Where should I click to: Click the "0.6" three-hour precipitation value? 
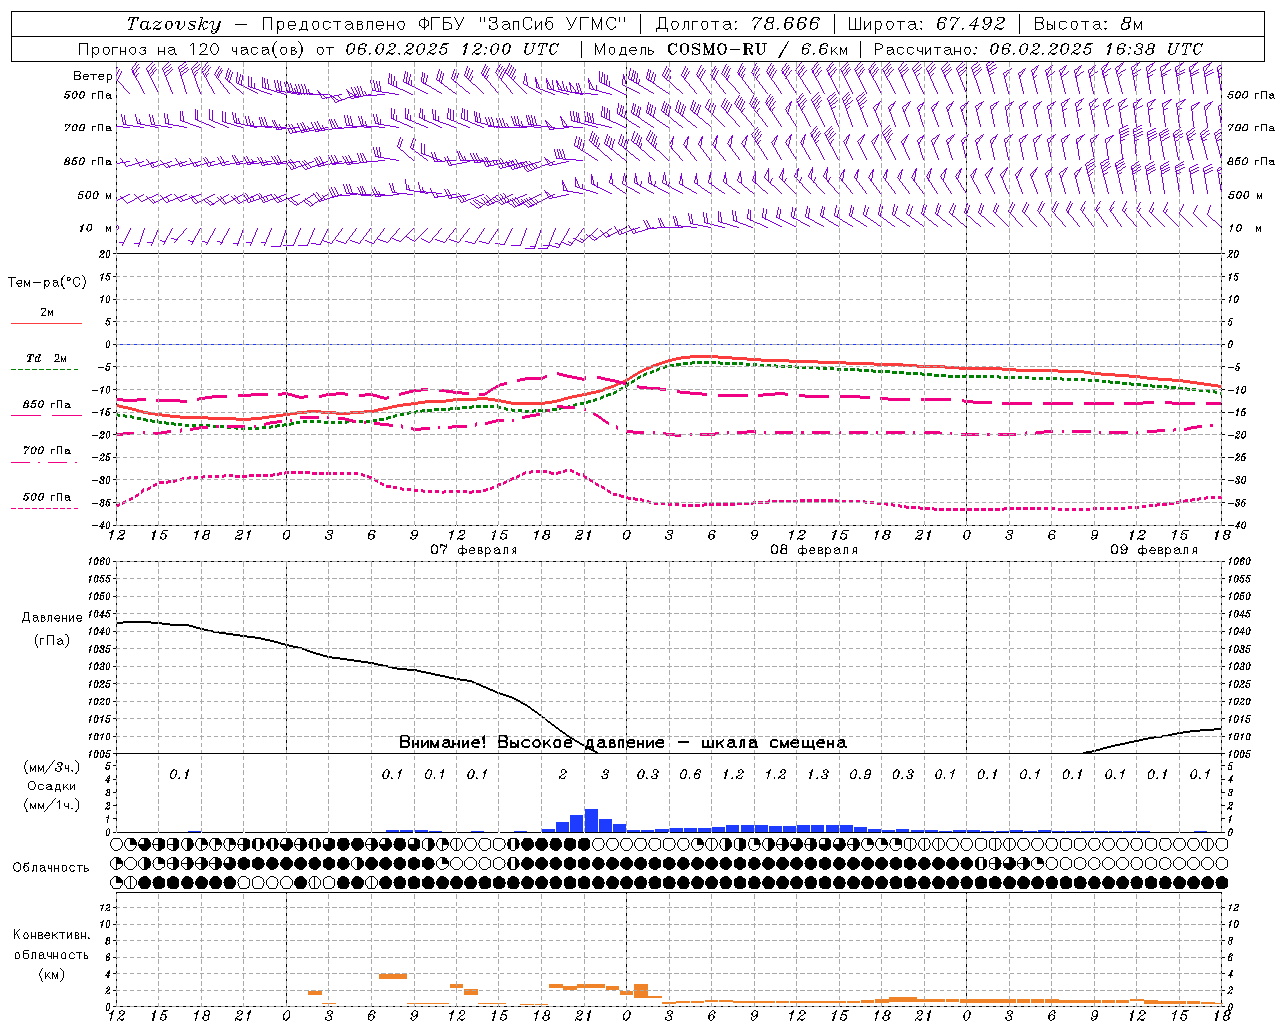(x=690, y=774)
